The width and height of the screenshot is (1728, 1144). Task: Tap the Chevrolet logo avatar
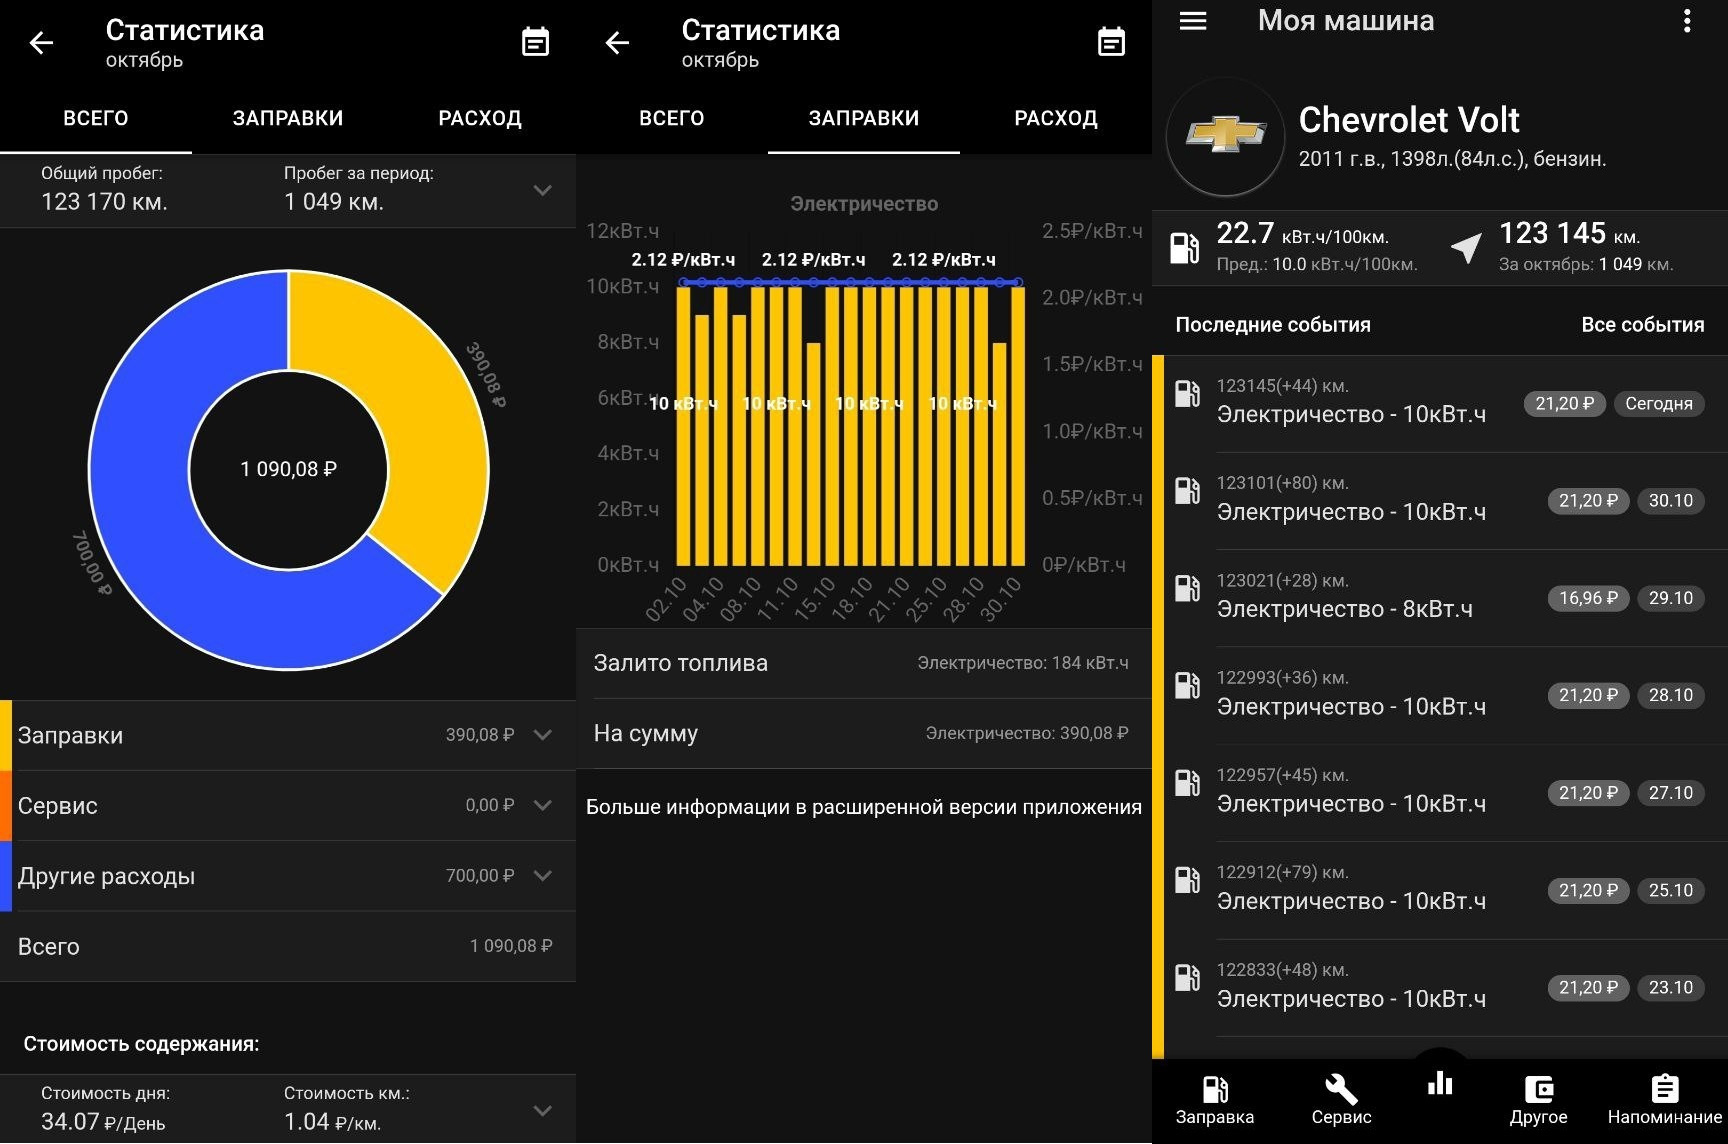1226,136
